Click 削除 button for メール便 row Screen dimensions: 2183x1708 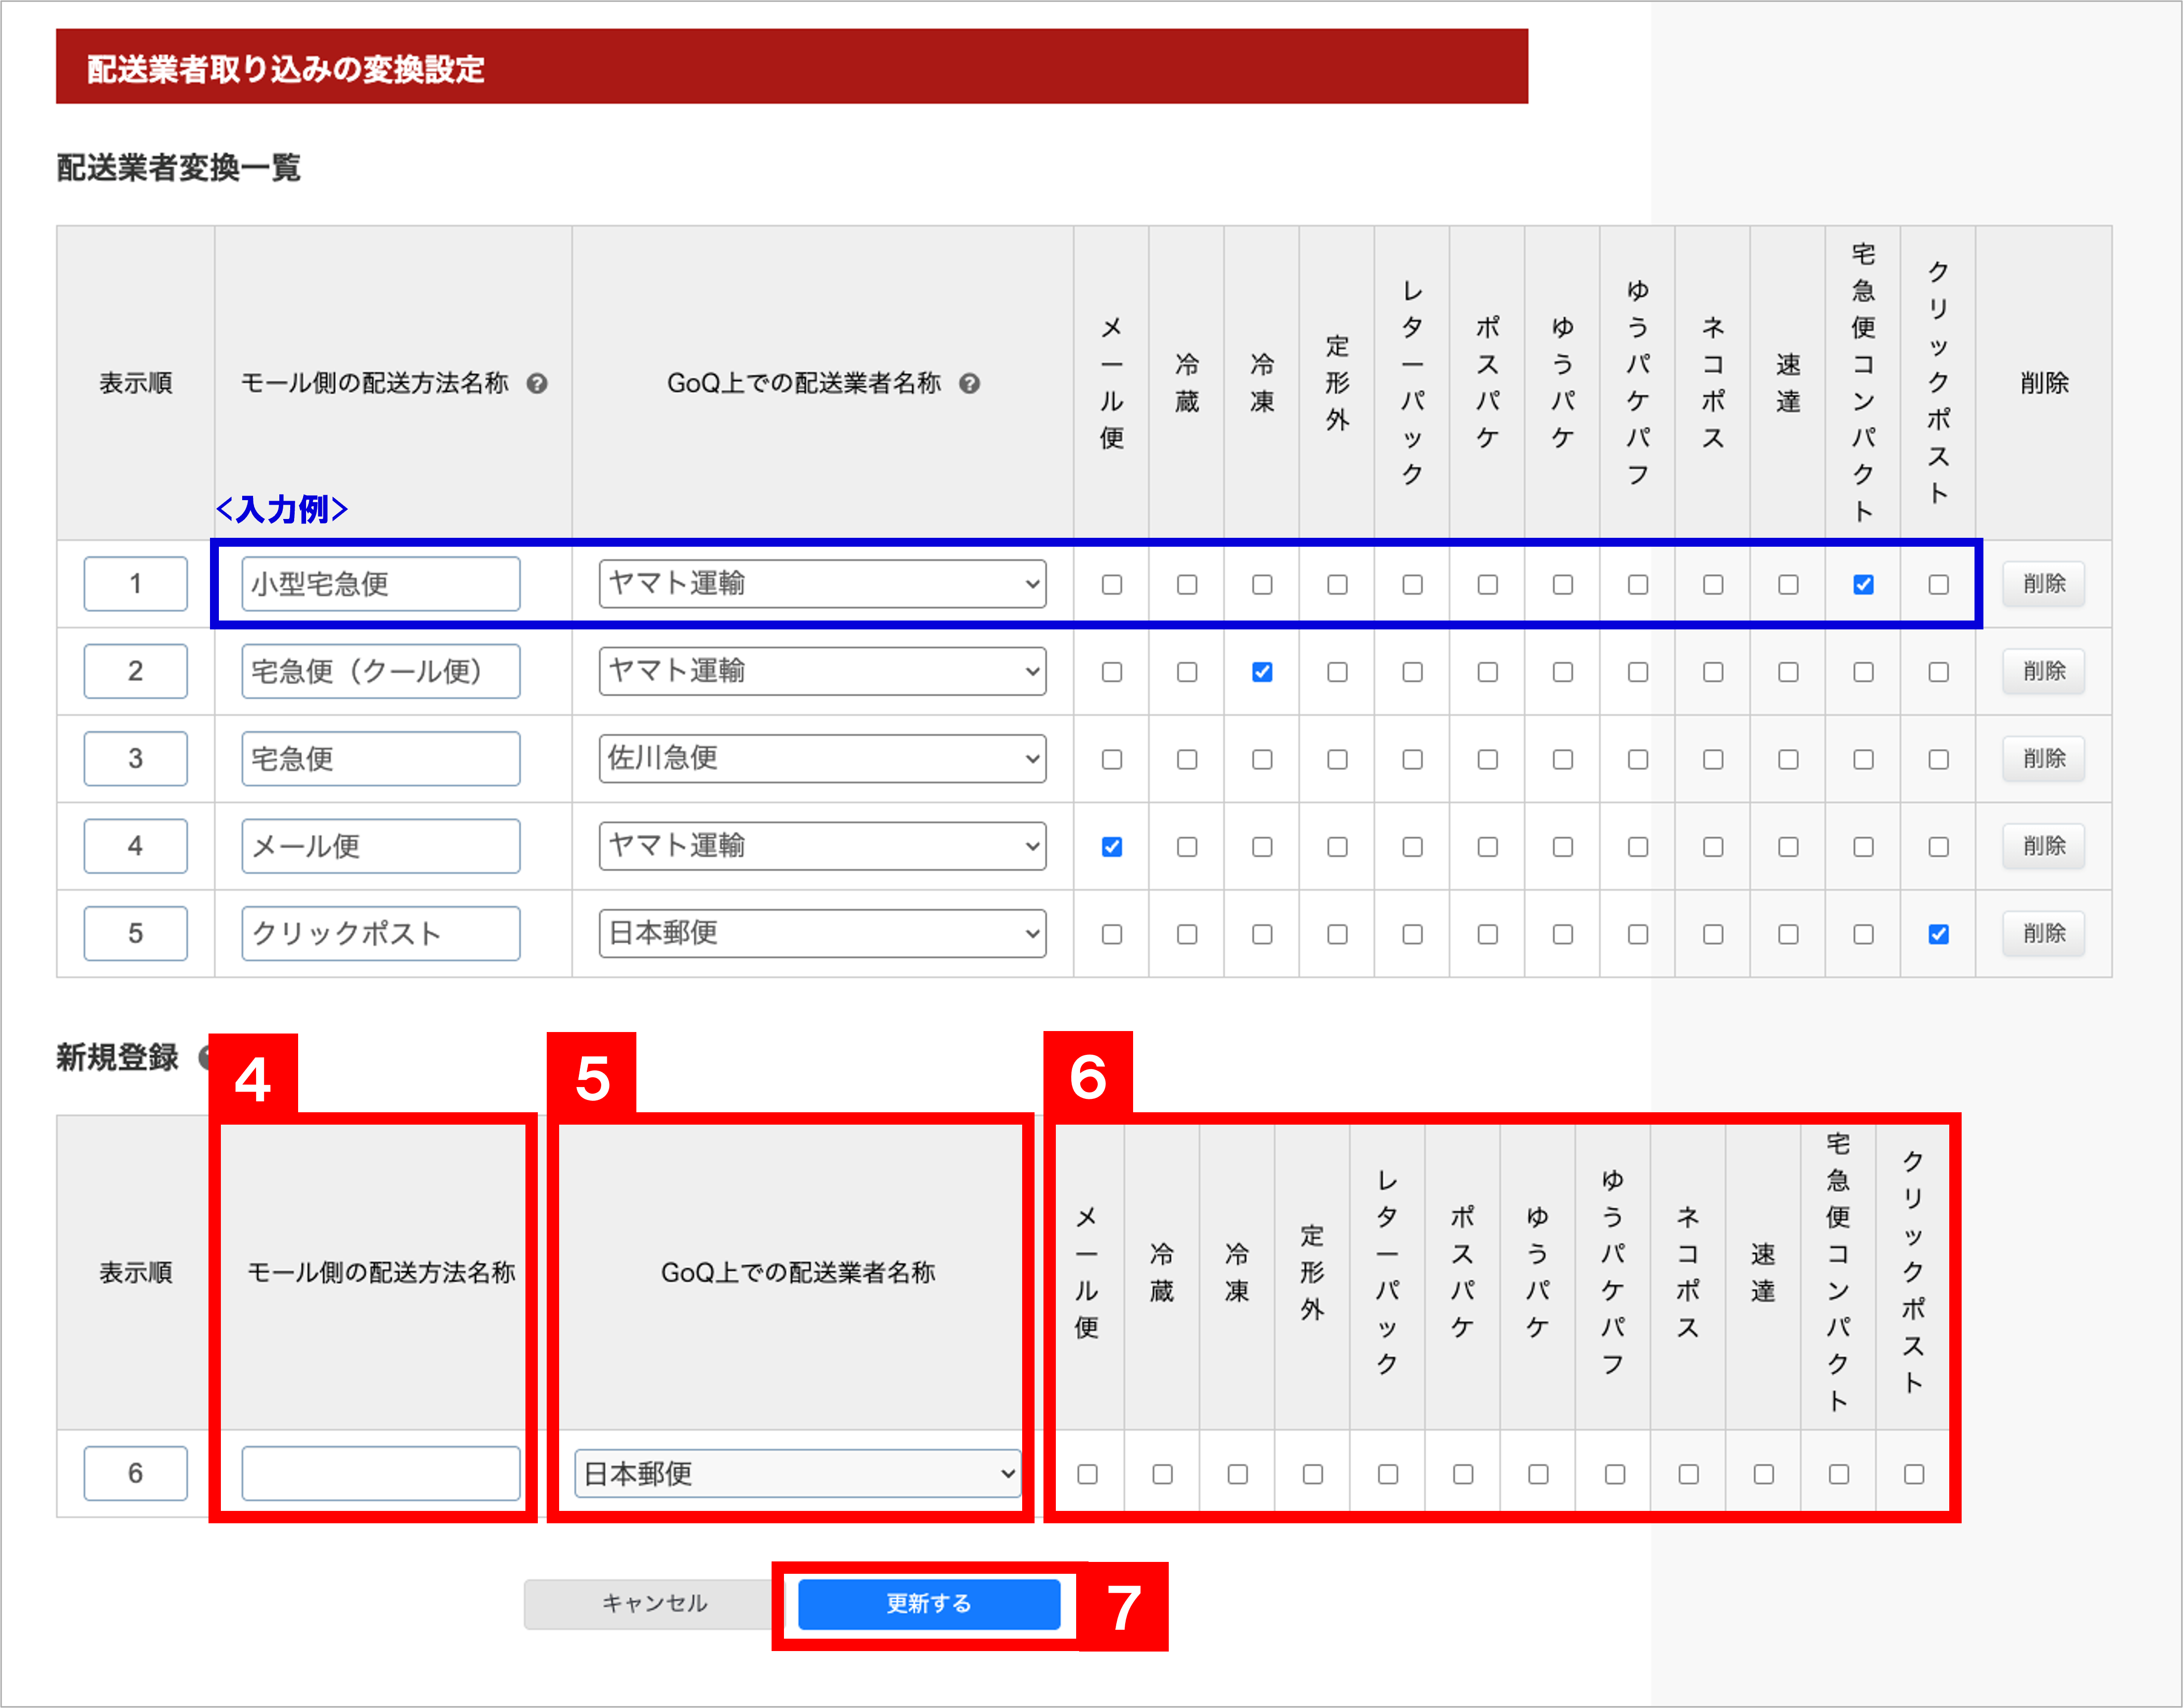coord(2043,846)
